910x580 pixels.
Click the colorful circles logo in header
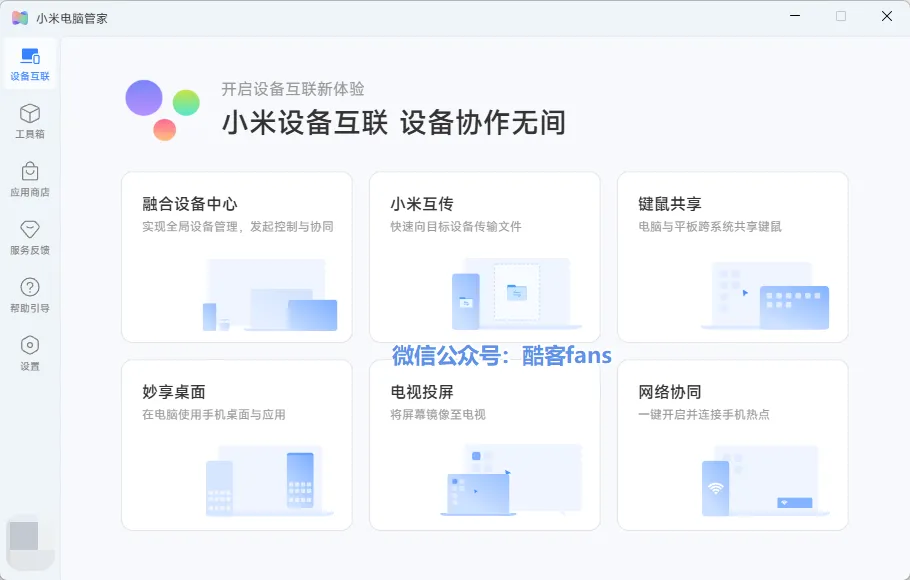point(162,110)
